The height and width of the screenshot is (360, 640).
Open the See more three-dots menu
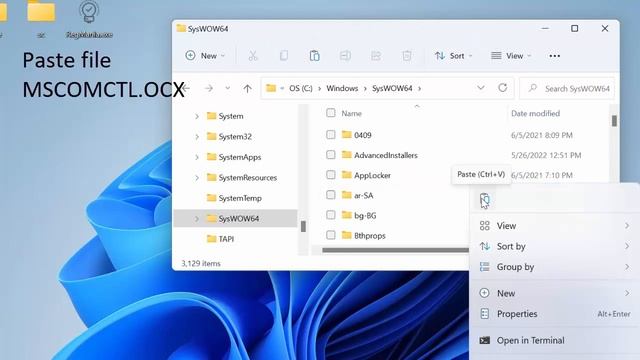pyautogui.click(x=554, y=56)
